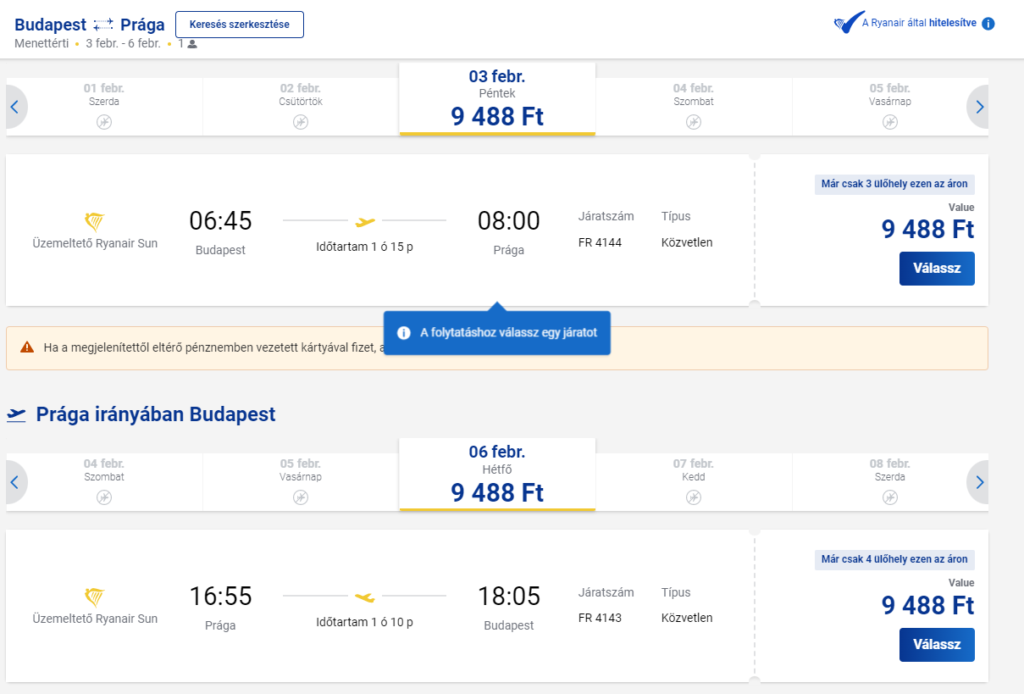Select the 06 febr. Hétfő return date
1024x694 pixels.
tap(497, 475)
